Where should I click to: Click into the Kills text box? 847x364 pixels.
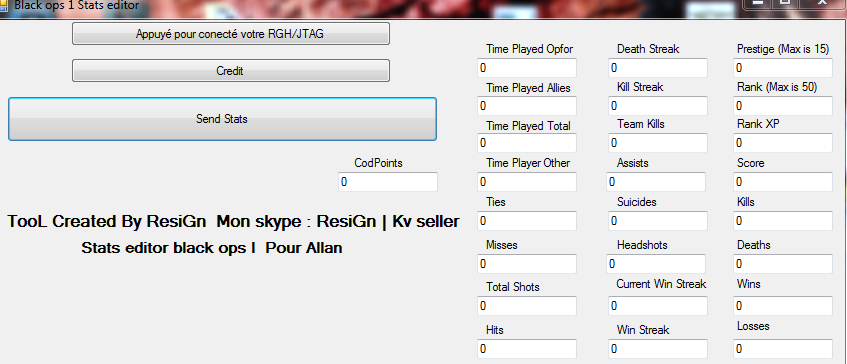783,221
